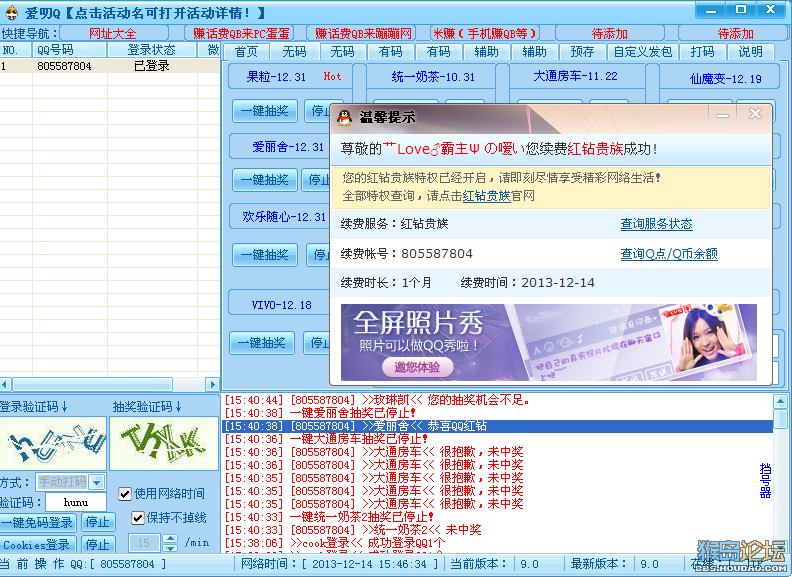Image resolution: width=792 pixels, height=577 pixels.
Task: Click the log panel vertical scrollbar thumb
Action: pos(780,419)
